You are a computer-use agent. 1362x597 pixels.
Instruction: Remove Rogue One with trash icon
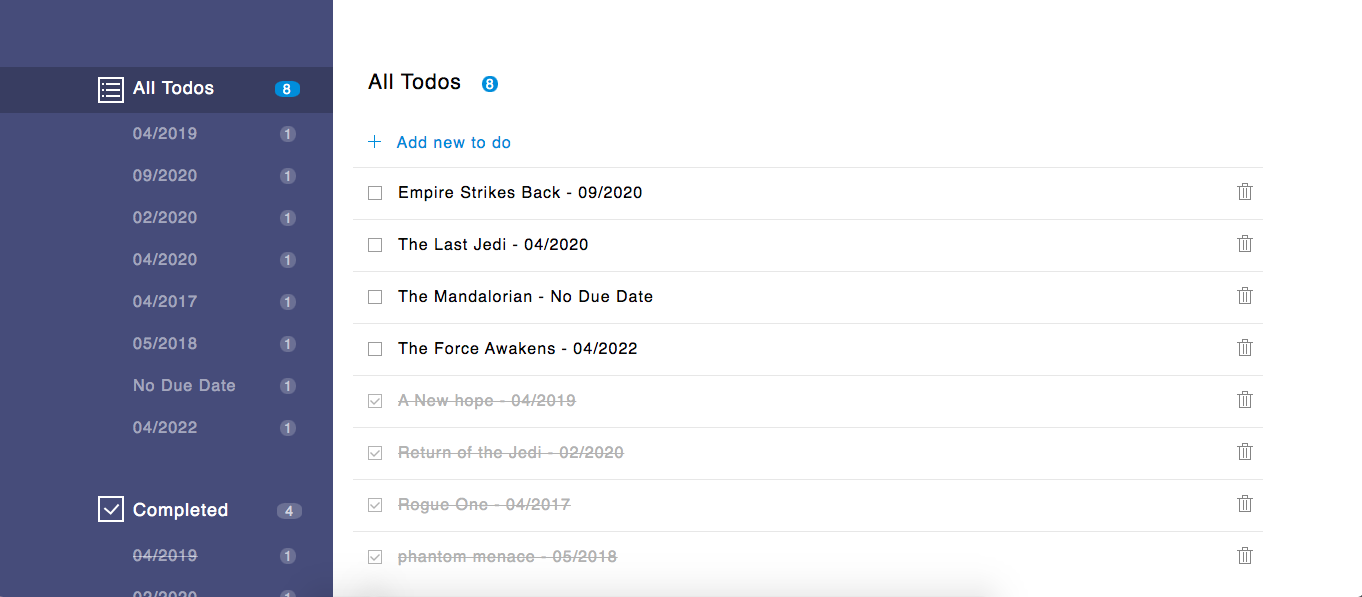click(x=1245, y=504)
